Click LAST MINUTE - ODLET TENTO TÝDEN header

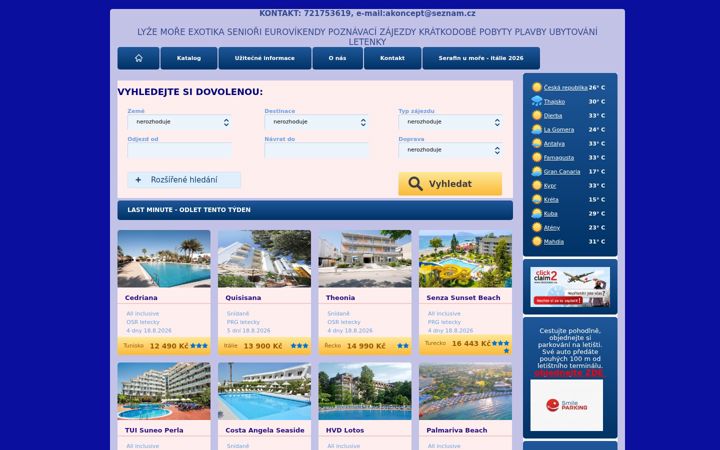pos(315,210)
